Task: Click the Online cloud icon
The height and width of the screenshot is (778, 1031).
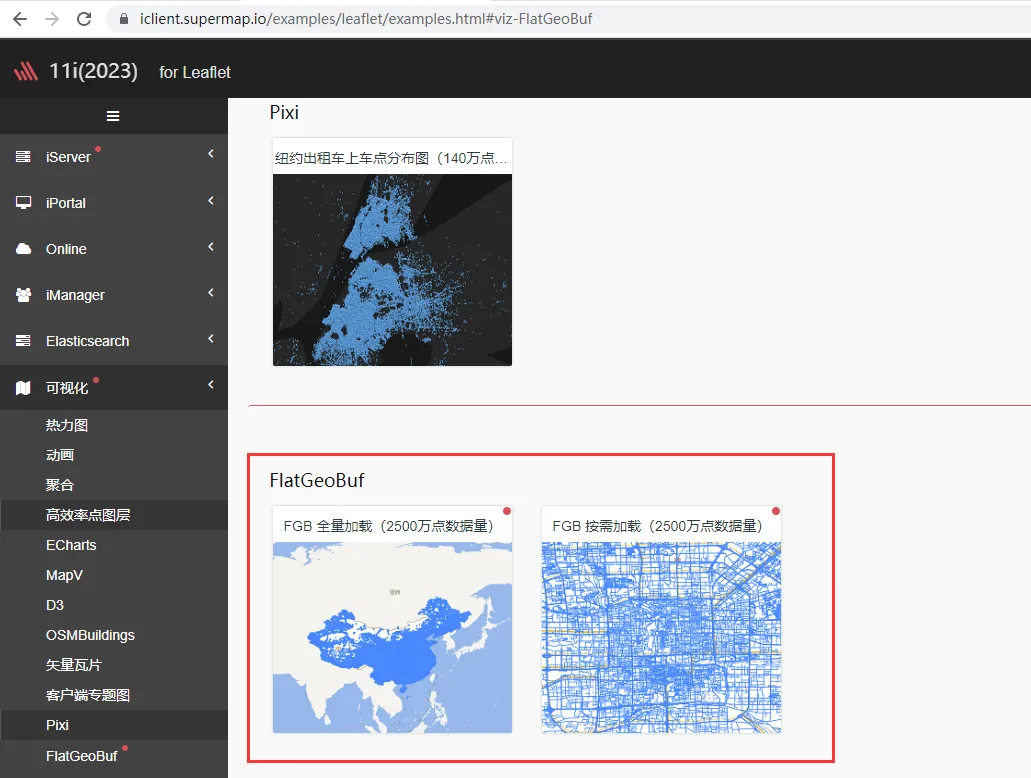Action: (x=24, y=249)
